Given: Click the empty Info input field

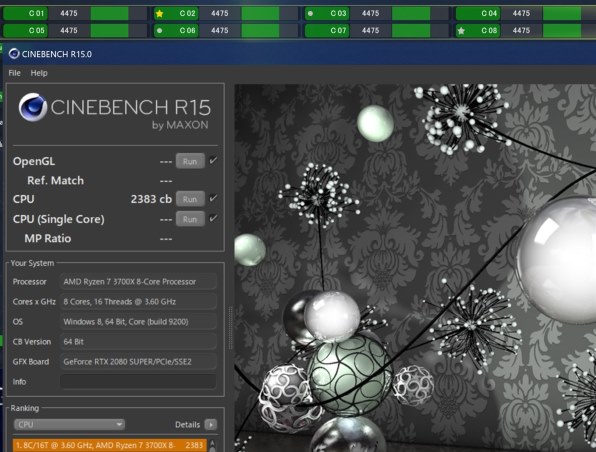Looking at the screenshot, I should (x=138, y=381).
